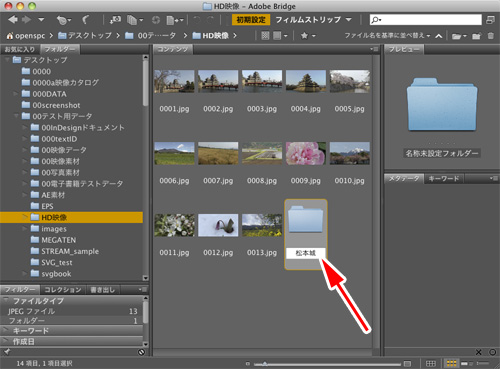Open the コンテンツ panel tab

tap(173, 50)
